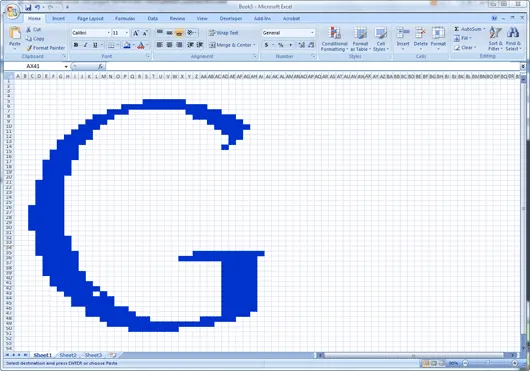Screen dimensions: 530x371
Task: Open Format as Table gallery
Action: (360, 39)
